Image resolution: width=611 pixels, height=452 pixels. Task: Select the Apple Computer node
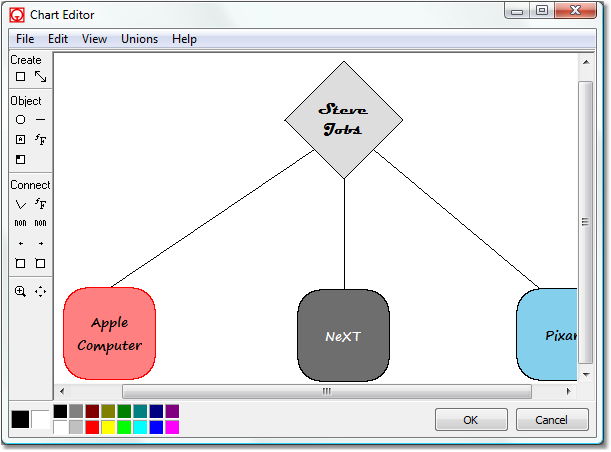click(109, 334)
